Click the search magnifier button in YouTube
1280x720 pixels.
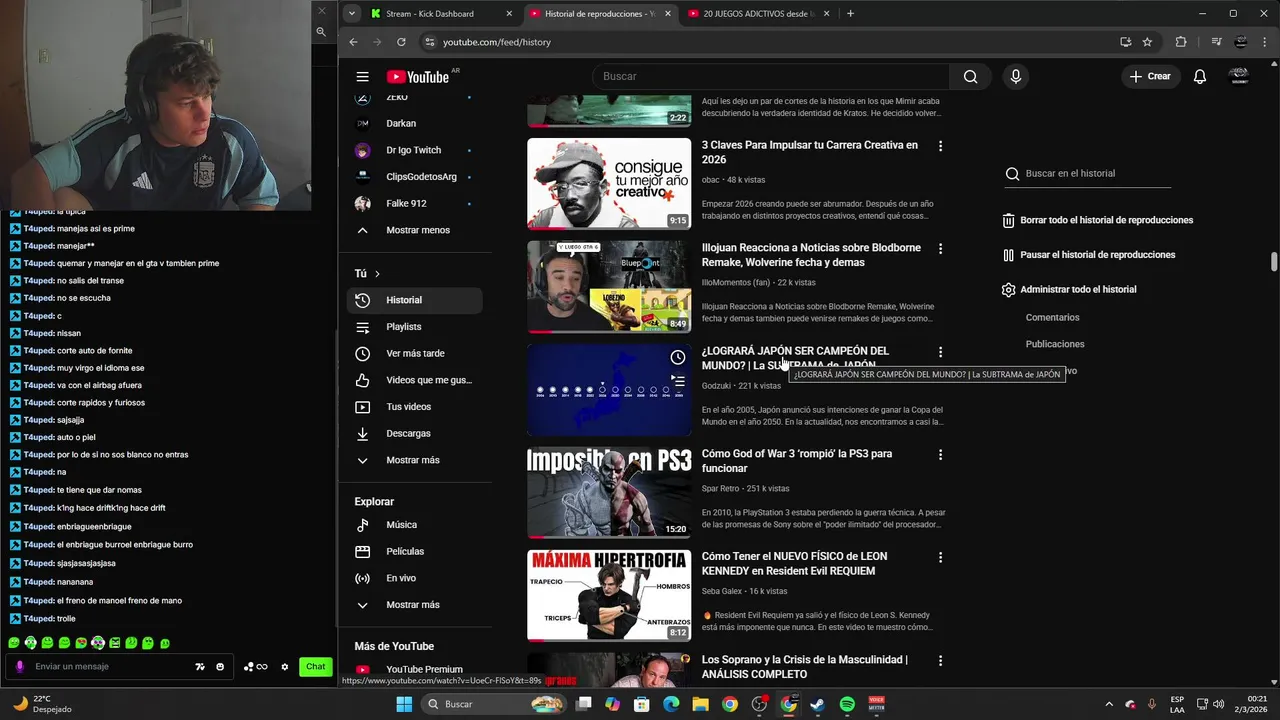970,77
